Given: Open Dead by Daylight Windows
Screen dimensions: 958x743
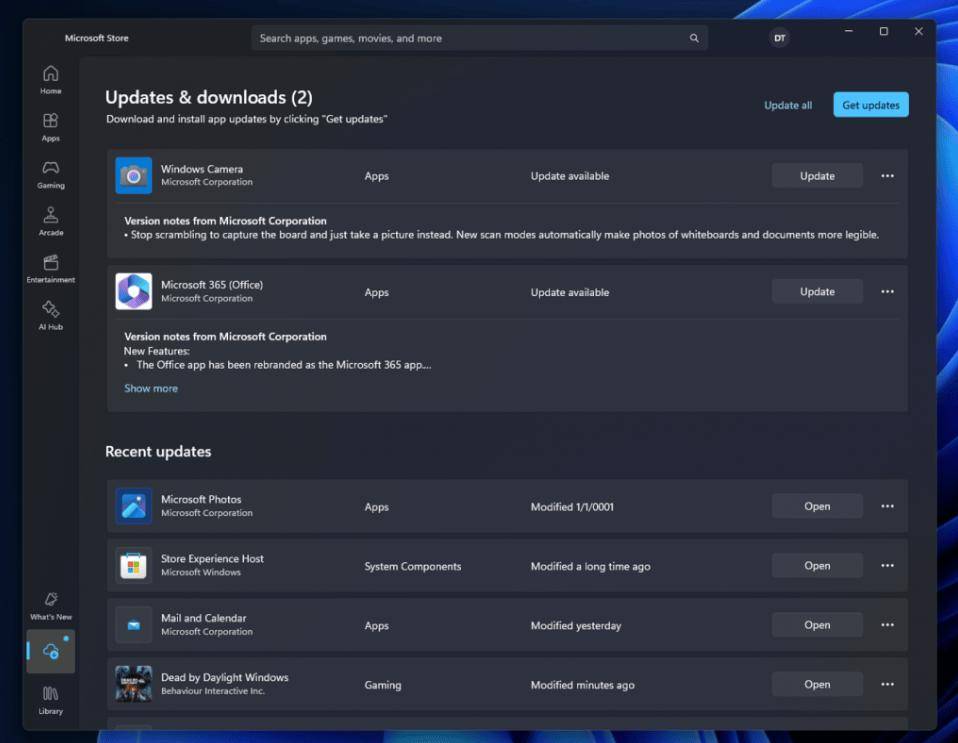Looking at the screenshot, I should [817, 684].
